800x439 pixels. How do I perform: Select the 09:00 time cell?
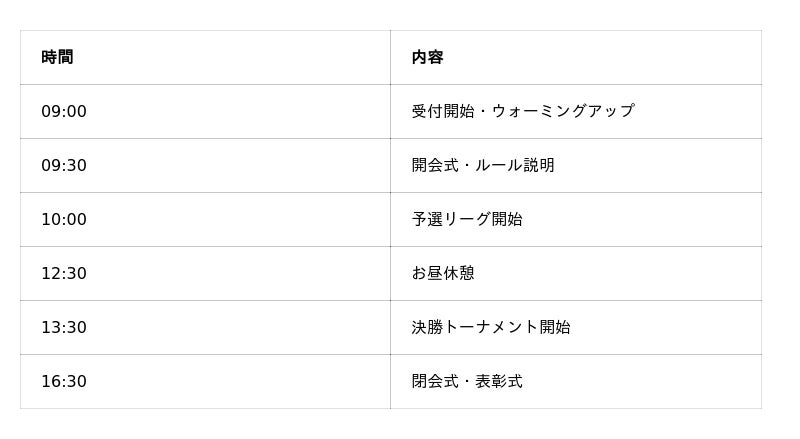point(64,112)
